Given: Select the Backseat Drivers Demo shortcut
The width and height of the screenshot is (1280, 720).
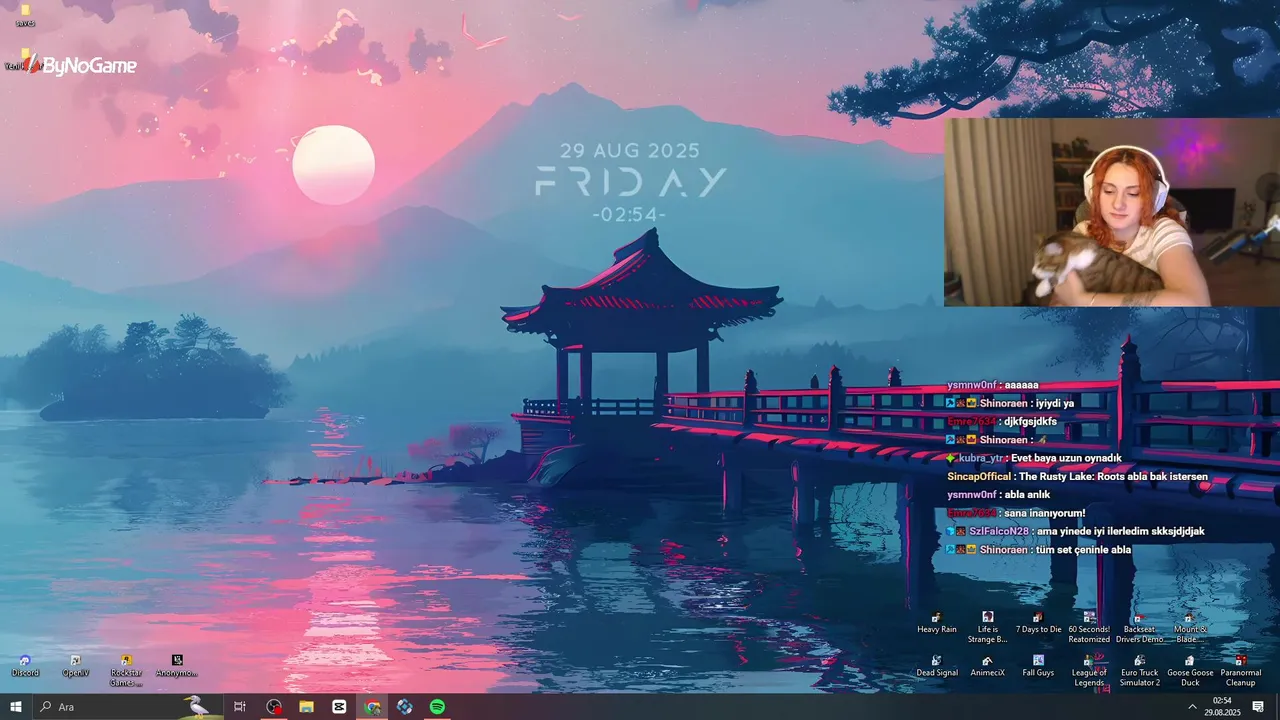Looking at the screenshot, I should click(1139, 627).
